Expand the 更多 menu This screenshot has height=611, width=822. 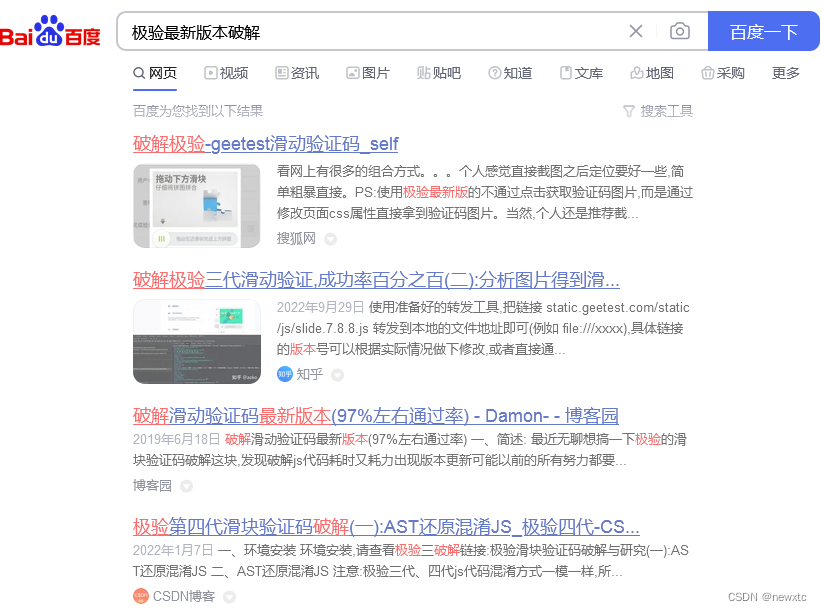point(786,73)
